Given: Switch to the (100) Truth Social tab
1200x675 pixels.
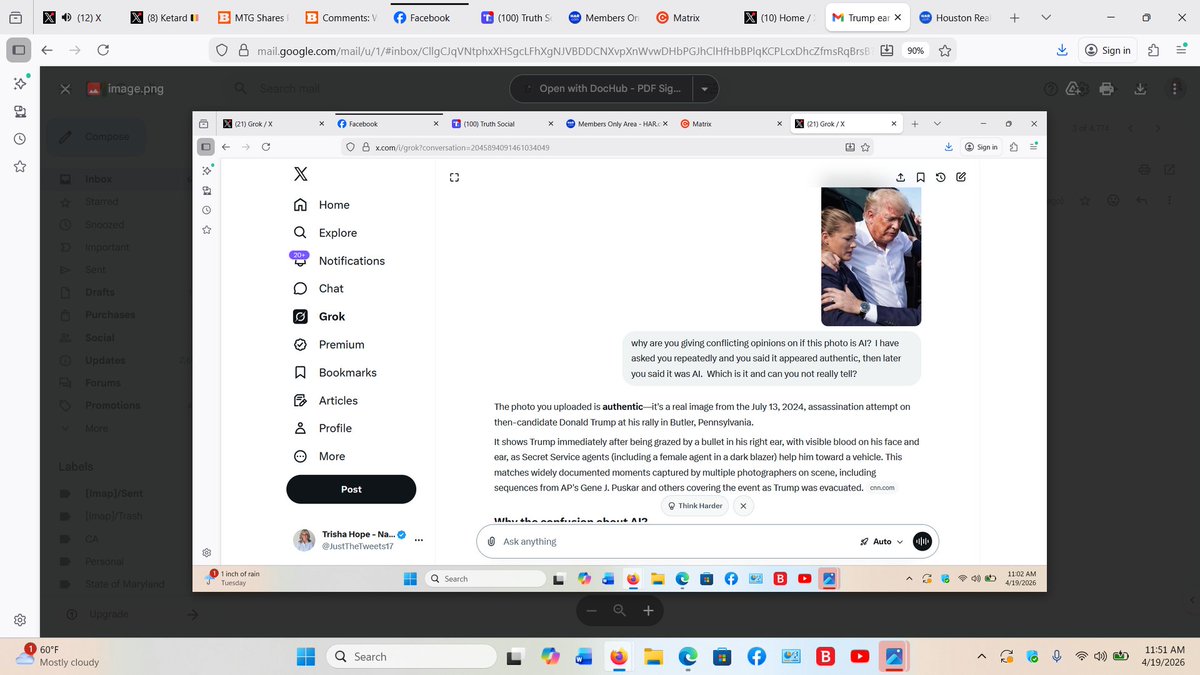Looking at the screenshot, I should click(515, 18).
